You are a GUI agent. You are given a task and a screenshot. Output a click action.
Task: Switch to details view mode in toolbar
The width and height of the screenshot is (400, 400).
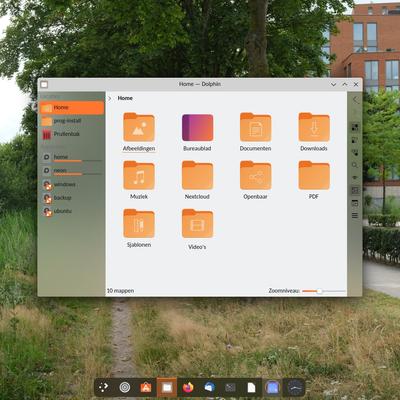[x=355, y=152]
